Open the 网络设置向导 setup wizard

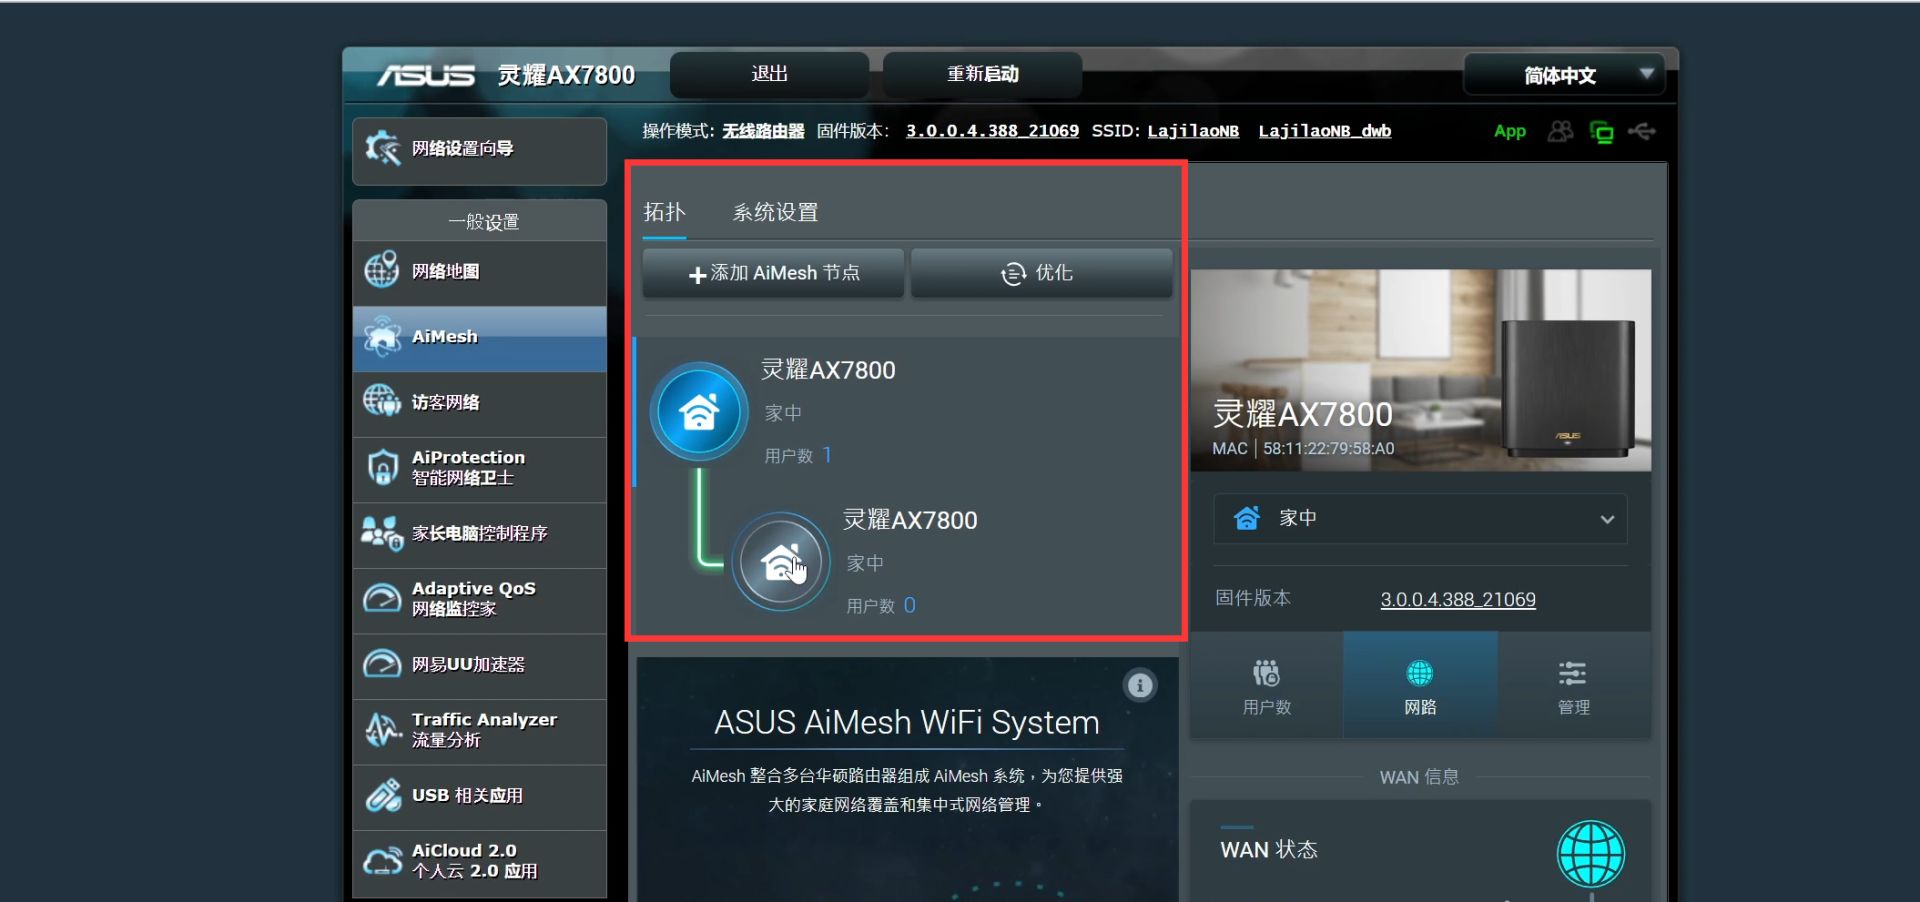click(x=479, y=150)
